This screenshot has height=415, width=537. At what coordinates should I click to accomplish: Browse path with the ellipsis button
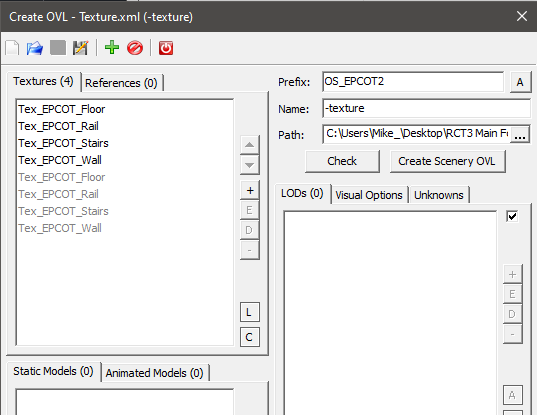click(x=520, y=135)
